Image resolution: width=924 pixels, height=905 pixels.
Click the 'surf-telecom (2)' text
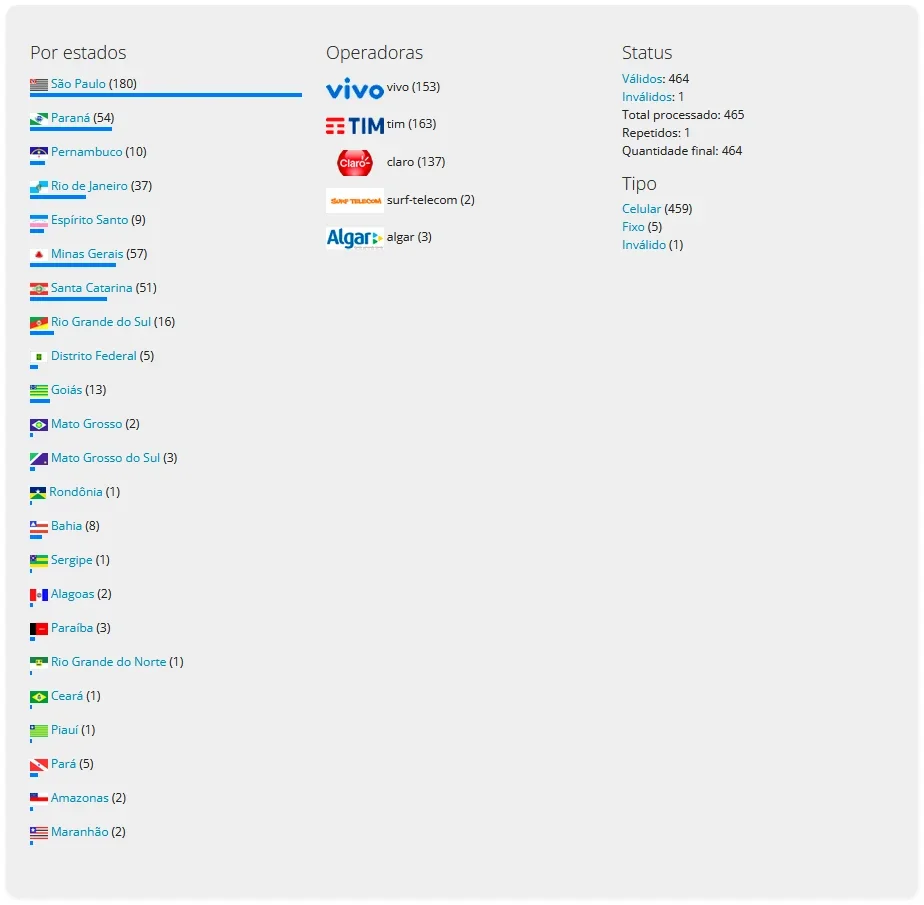coord(431,200)
